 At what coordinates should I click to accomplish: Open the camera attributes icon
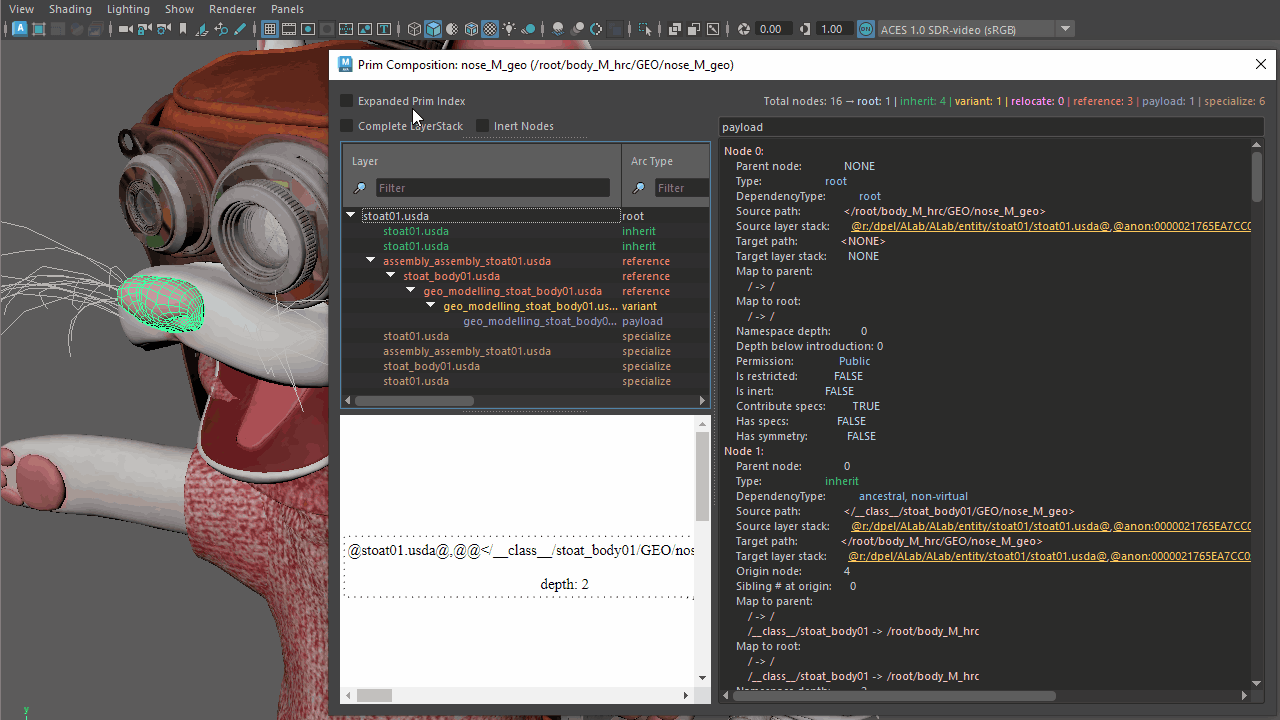tap(163, 29)
